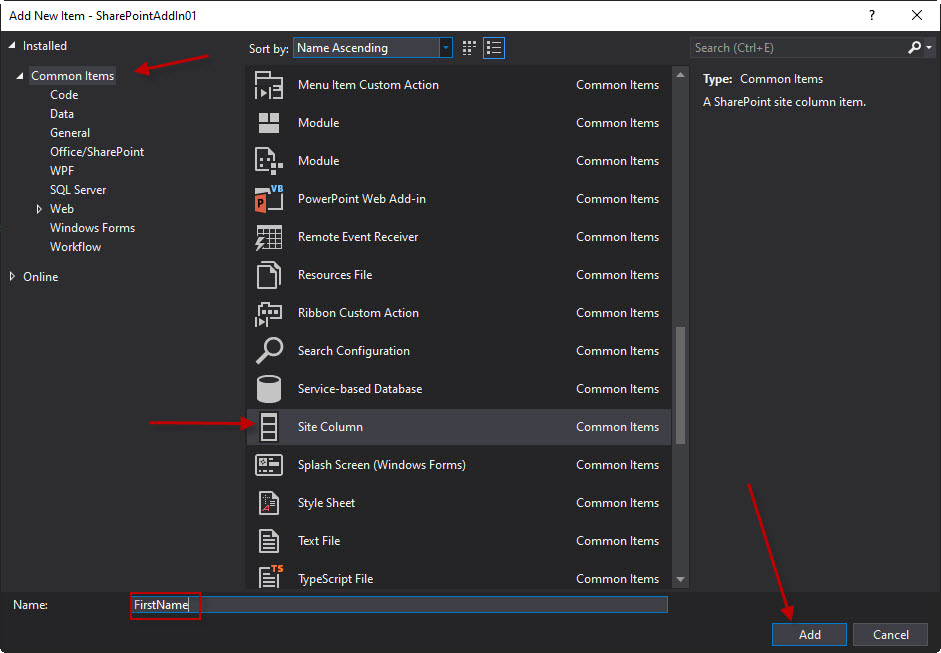Select the Code category

[64, 95]
